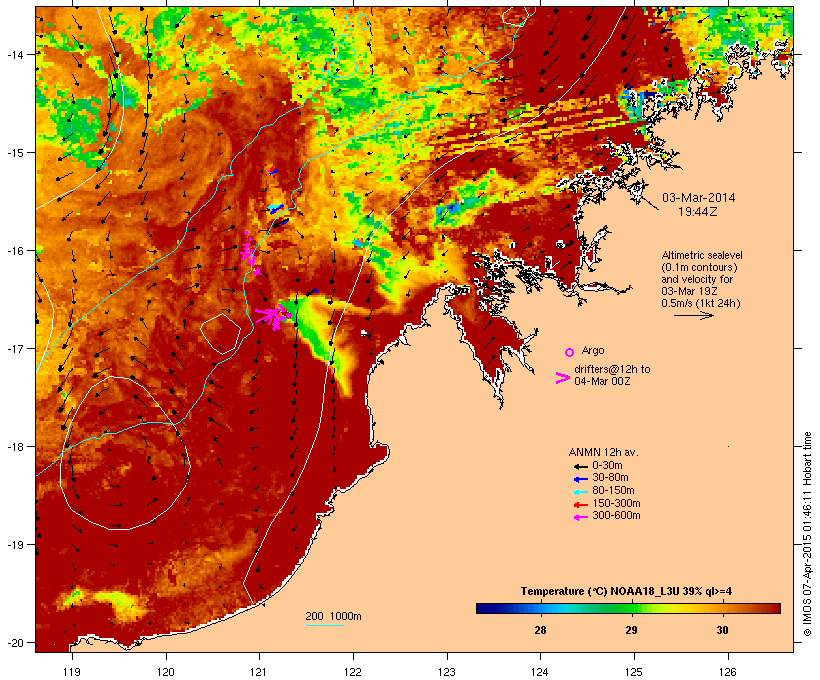Click the longitude label 124

pyautogui.click(x=540, y=672)
